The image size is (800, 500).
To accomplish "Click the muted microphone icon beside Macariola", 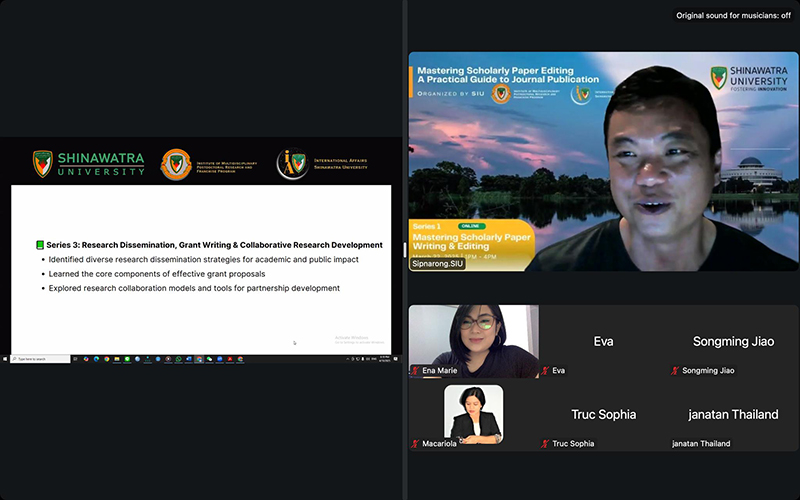I will tap(415, 443).
